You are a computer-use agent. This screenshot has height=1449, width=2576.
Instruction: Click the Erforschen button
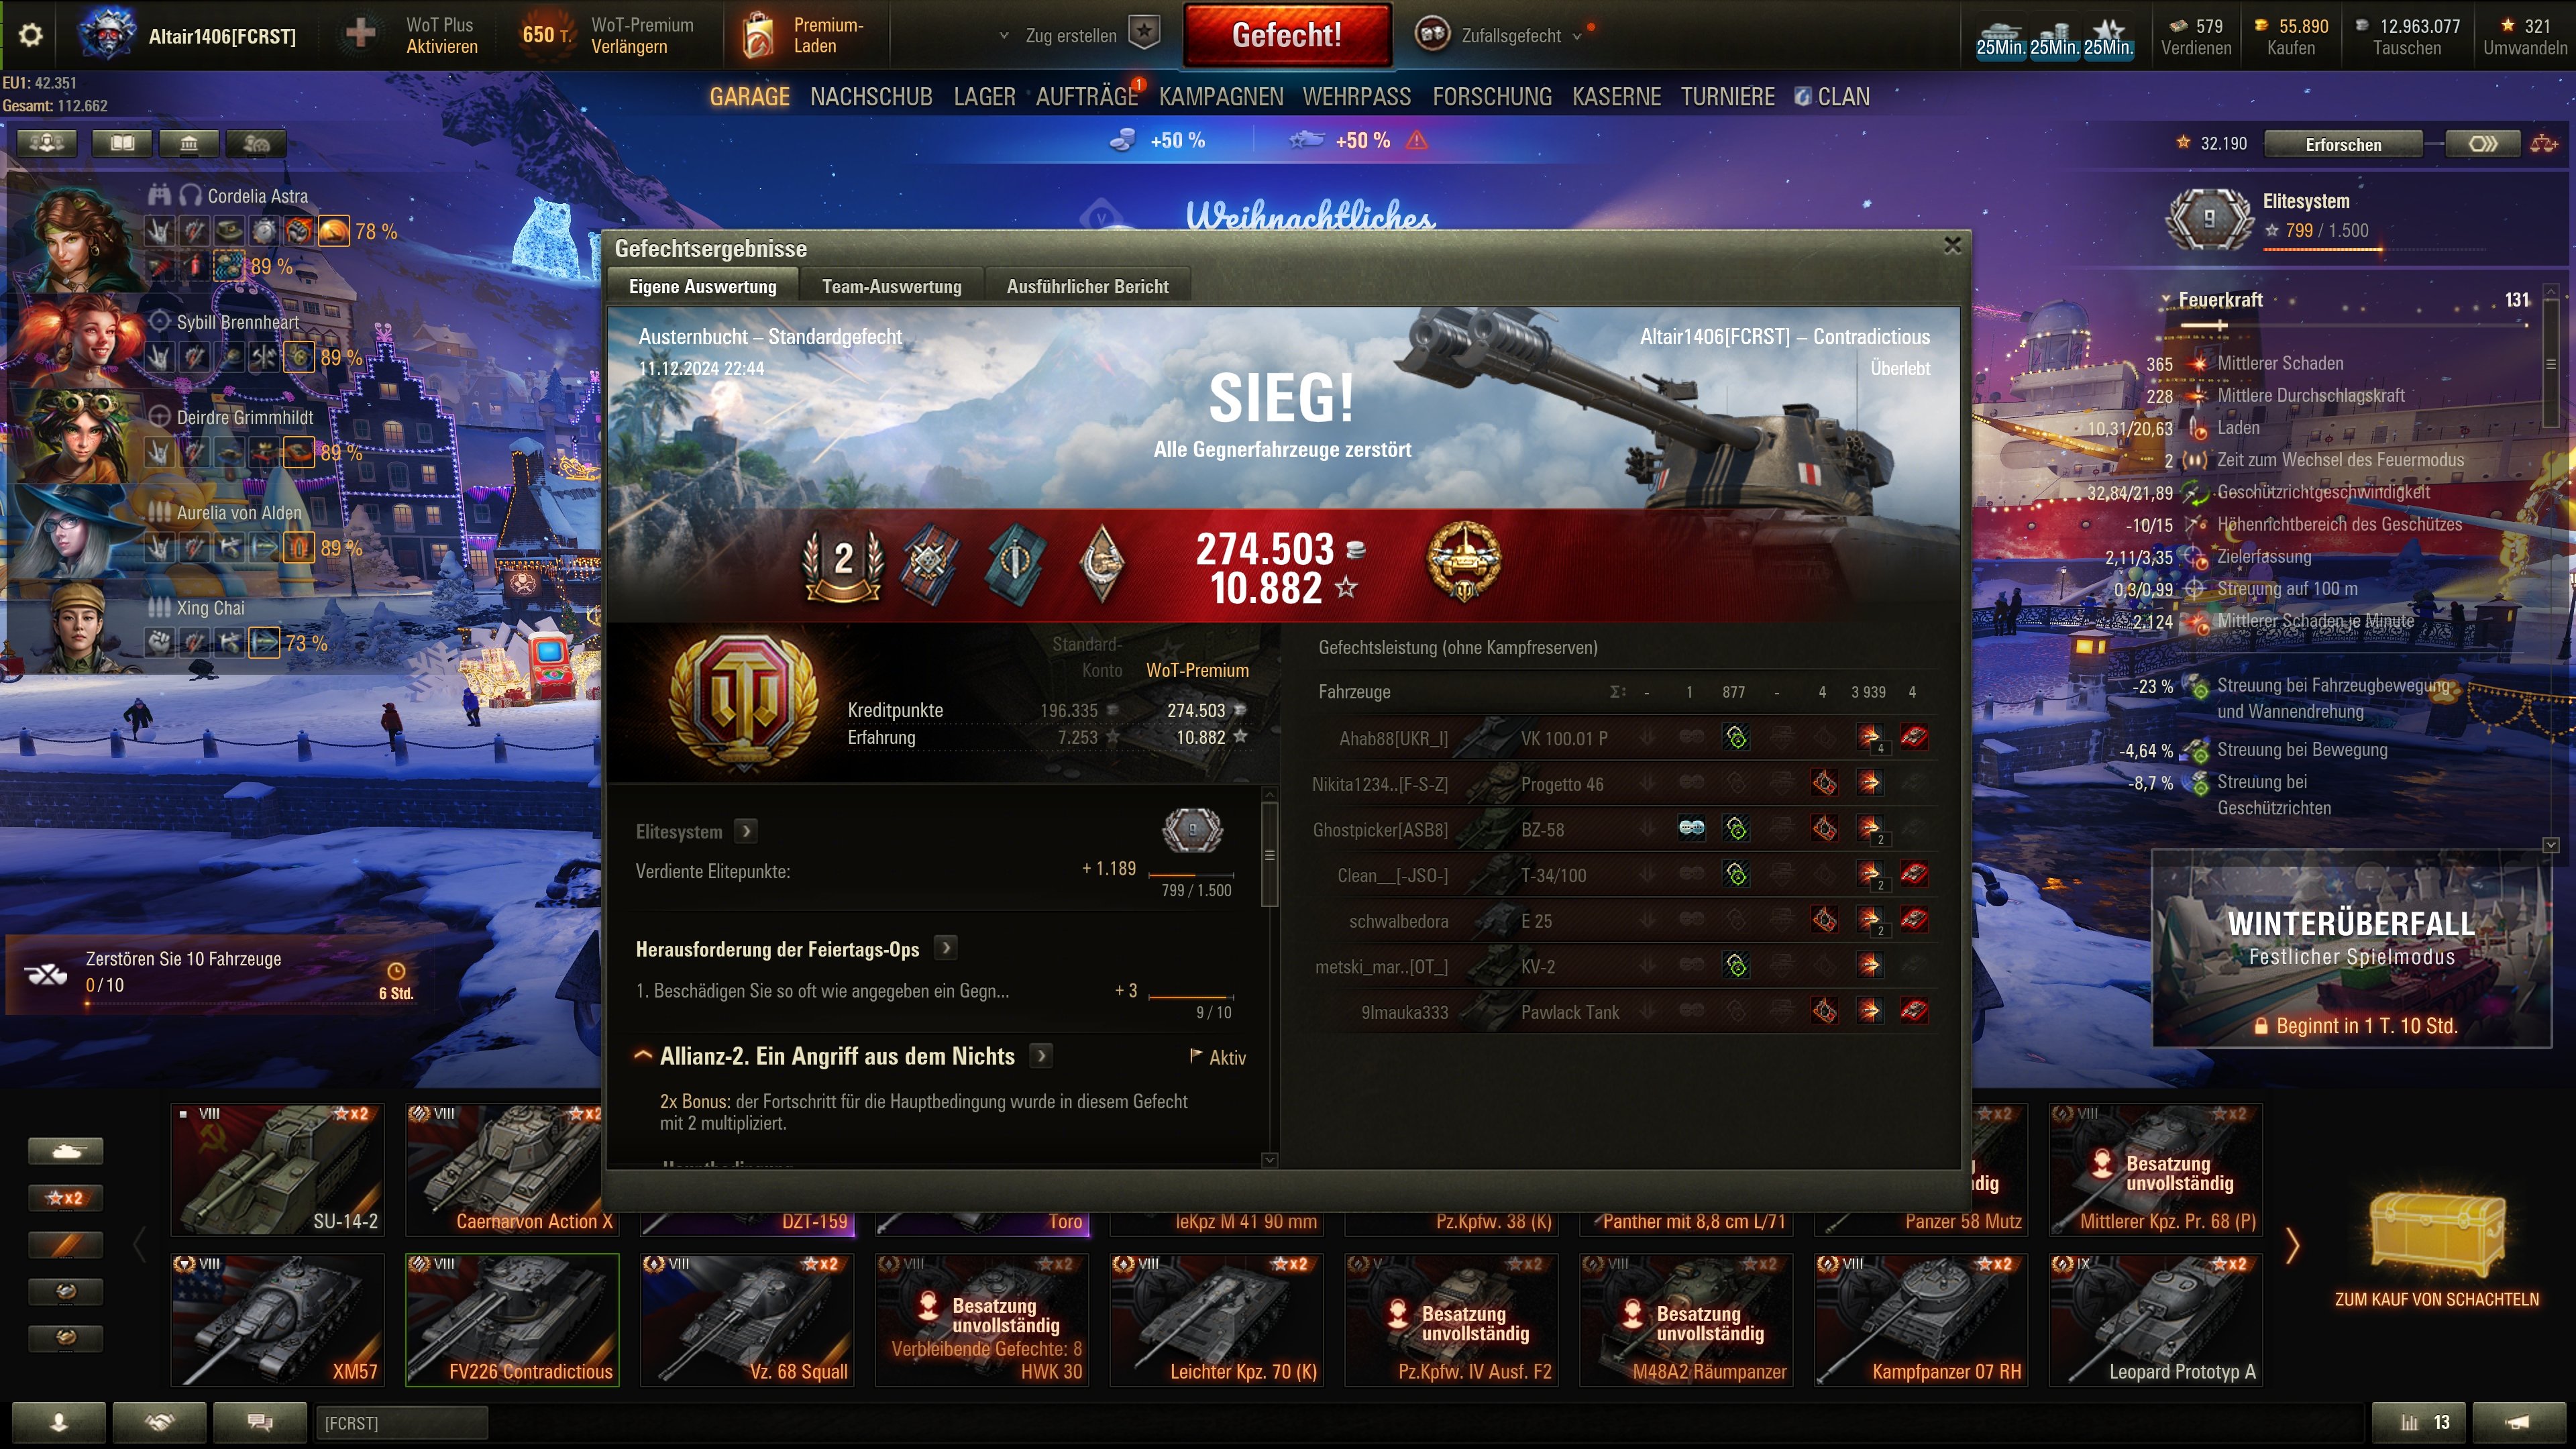(x=2343, y=144)
